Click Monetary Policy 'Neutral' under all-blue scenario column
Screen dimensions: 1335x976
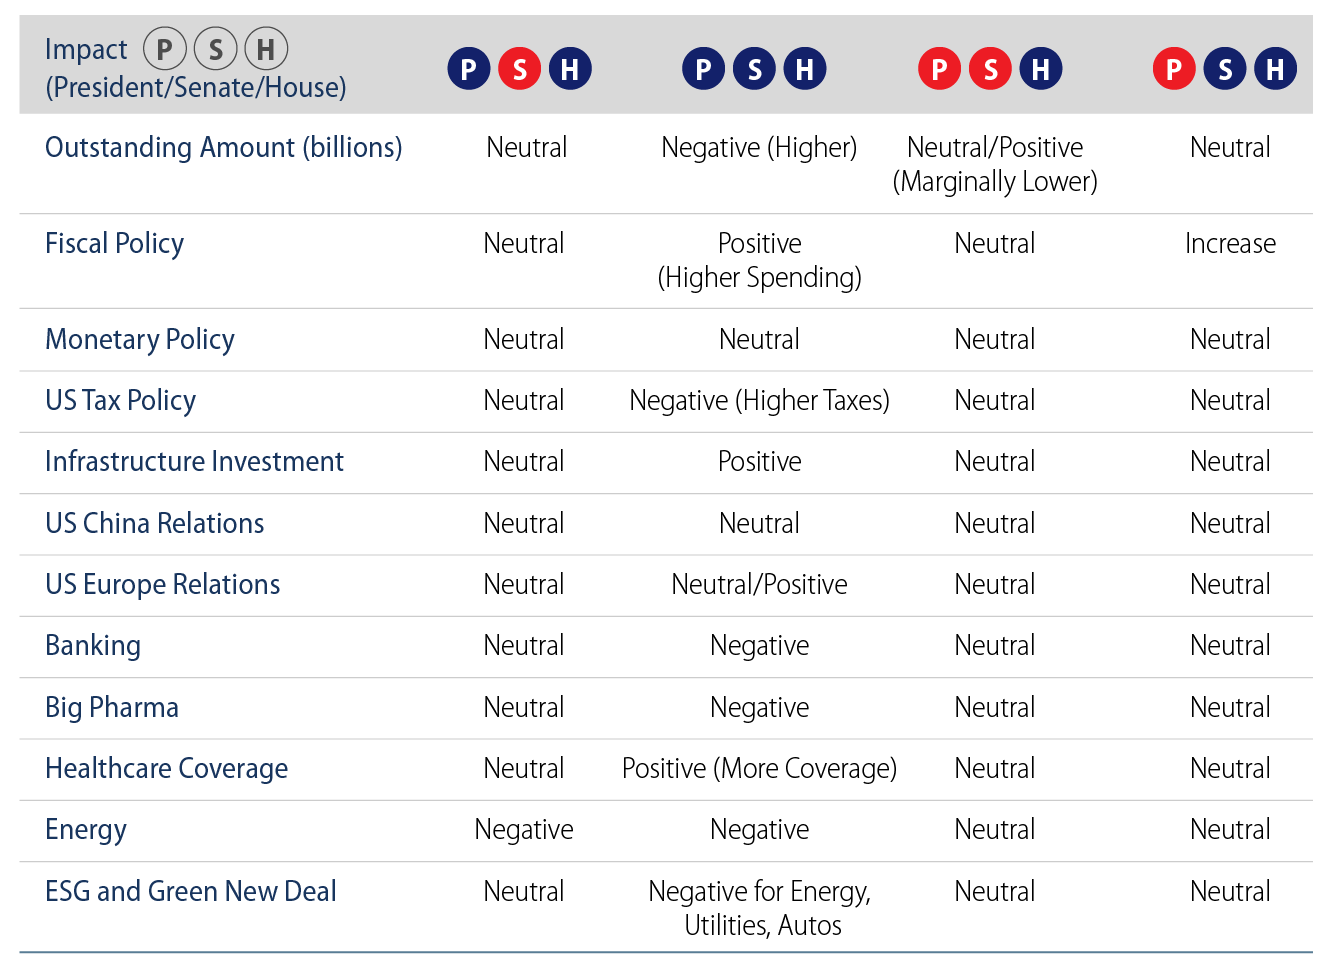click(760, 340)
